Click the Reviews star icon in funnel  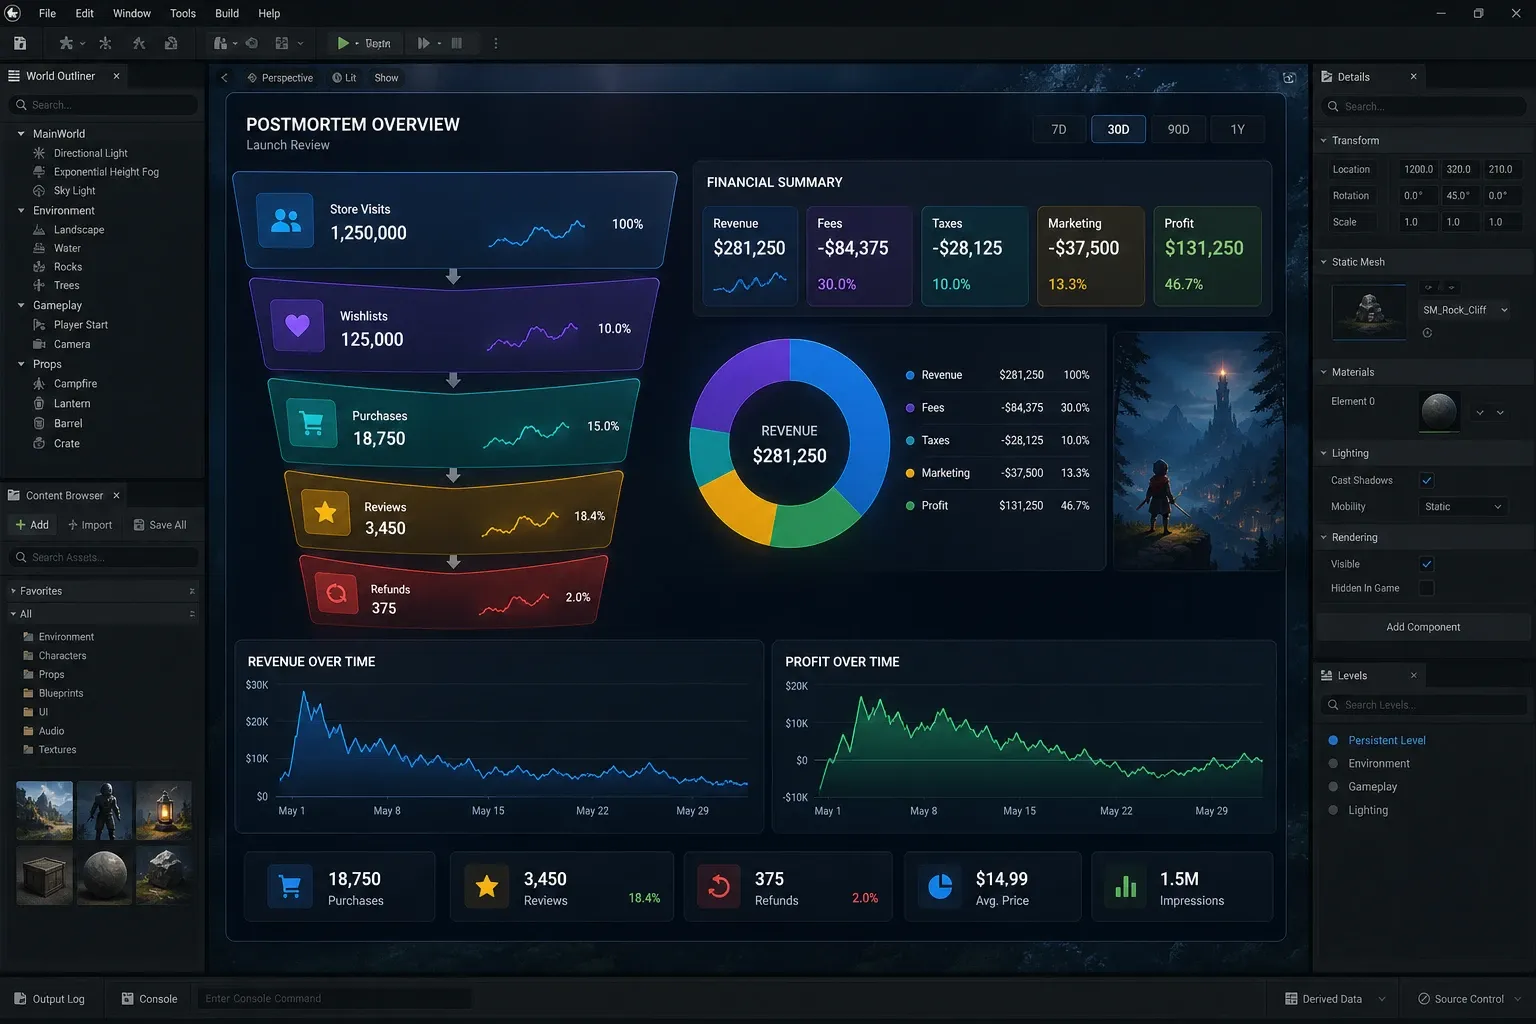click(325, 513)
